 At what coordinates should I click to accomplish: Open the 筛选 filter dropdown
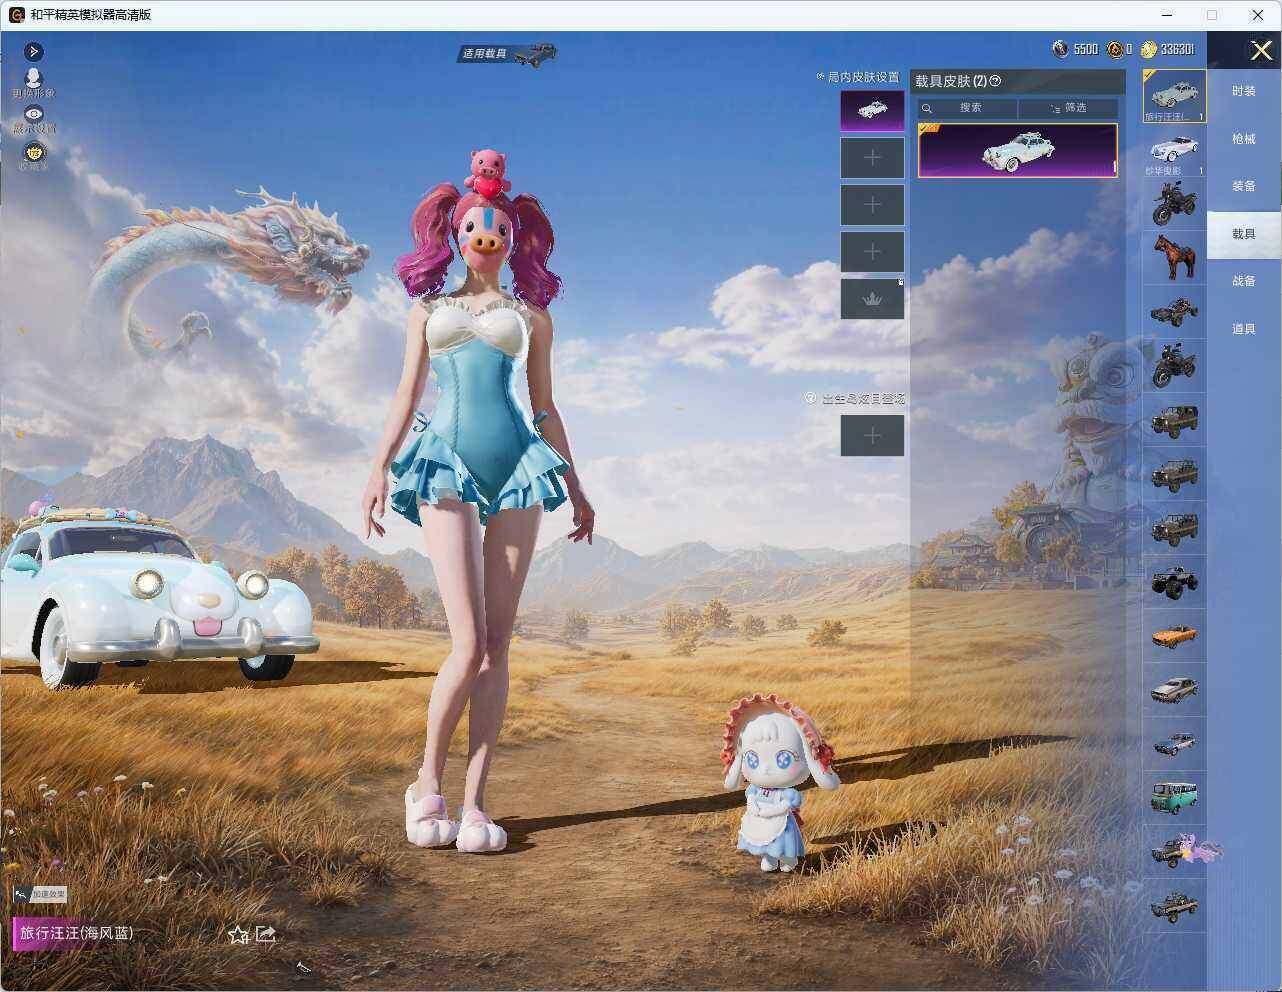coord(1068,108)
